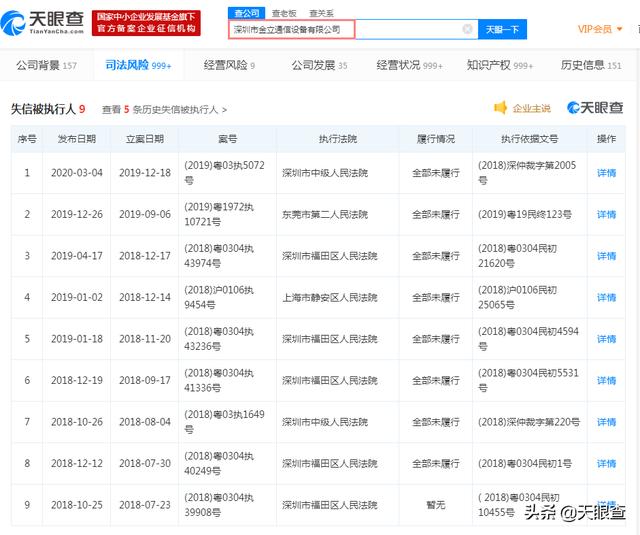Open the 历史信息 151 tab
The height and width of the screenshot is (535, 640).
click(x=591, y=65)
